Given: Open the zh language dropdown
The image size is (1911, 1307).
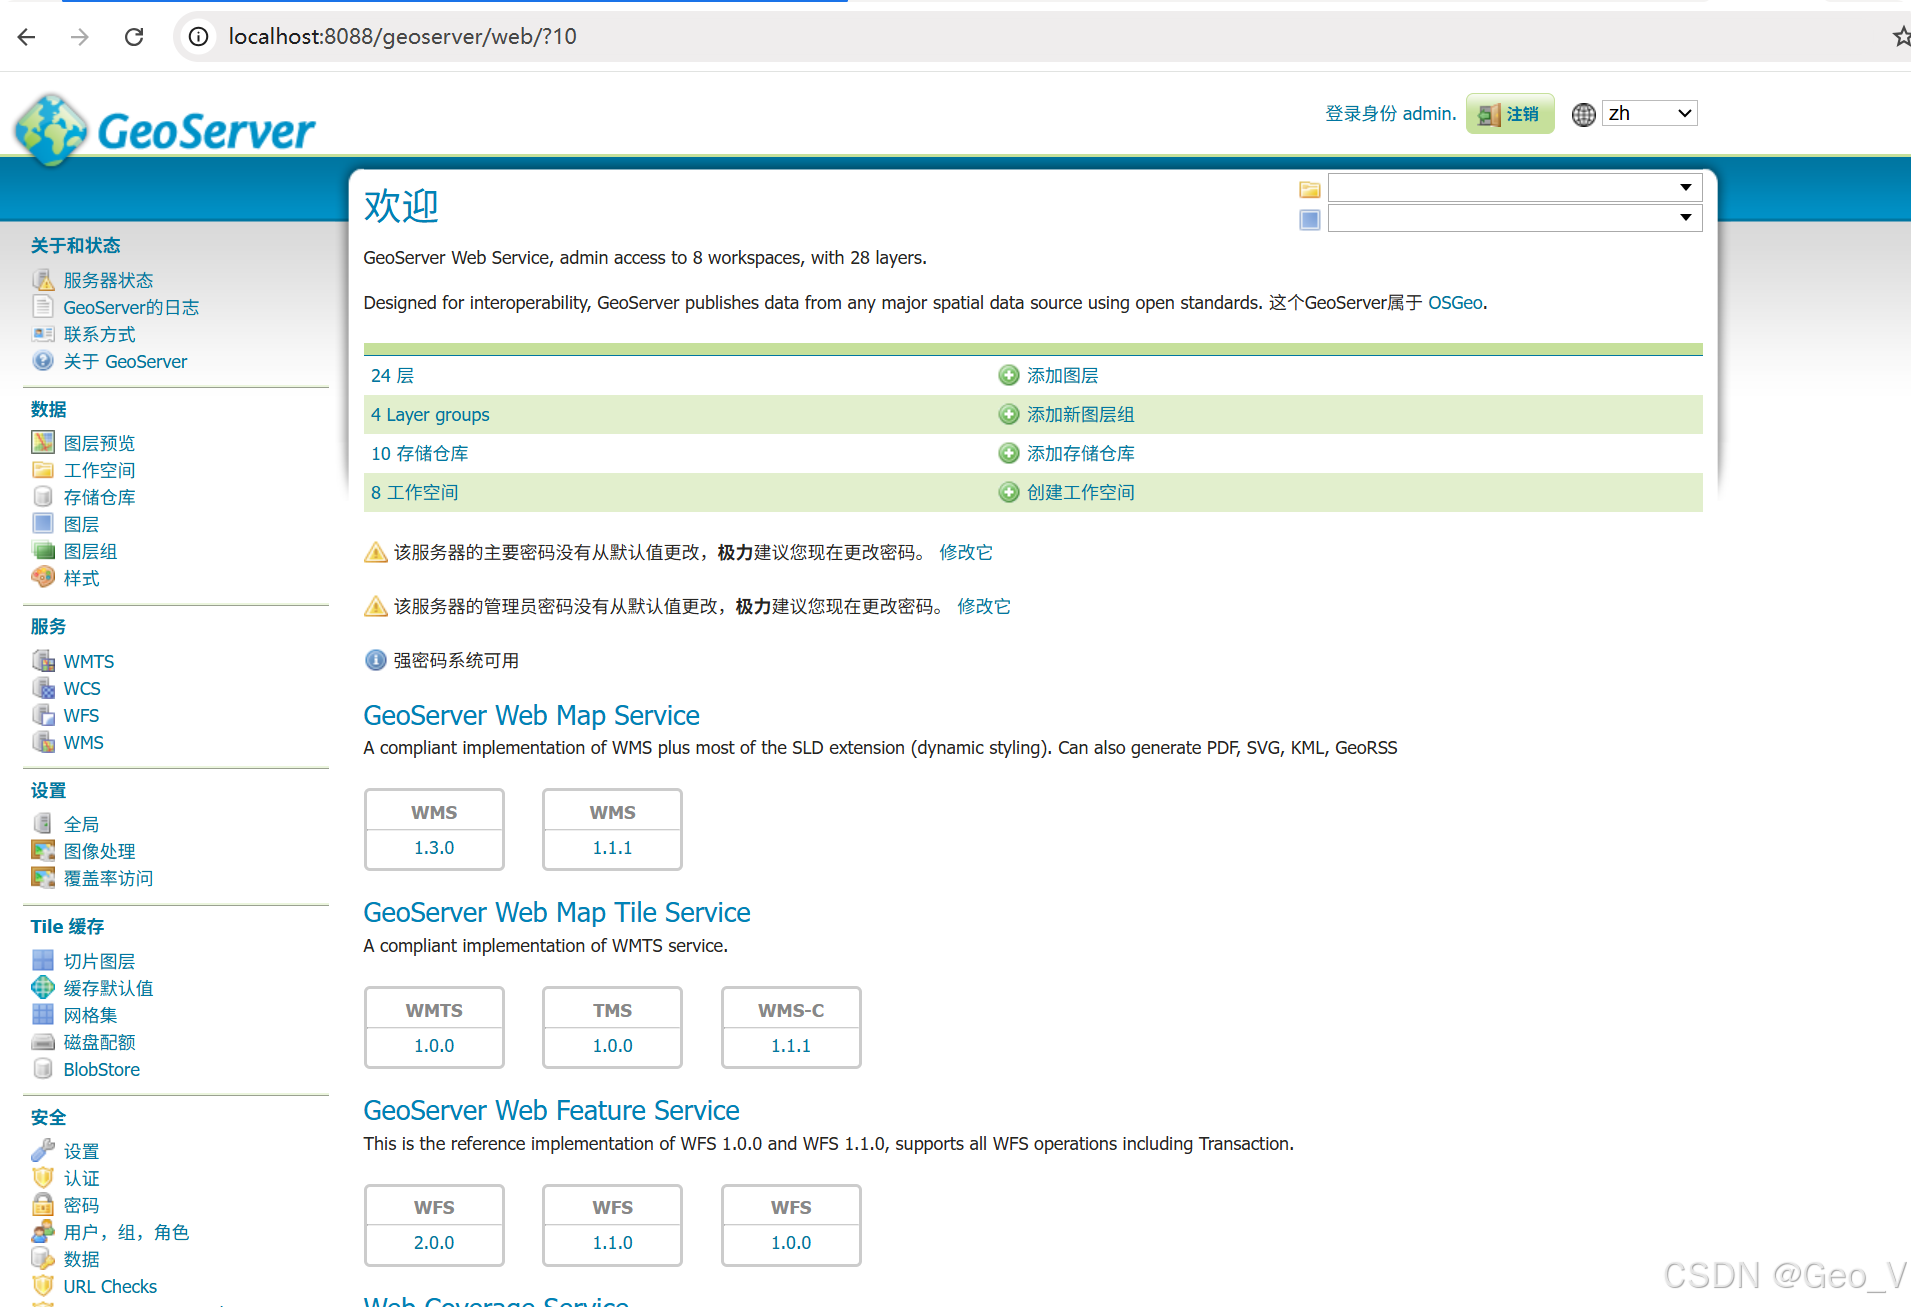Looking at the screenshot, I should tap(1649, 113).
